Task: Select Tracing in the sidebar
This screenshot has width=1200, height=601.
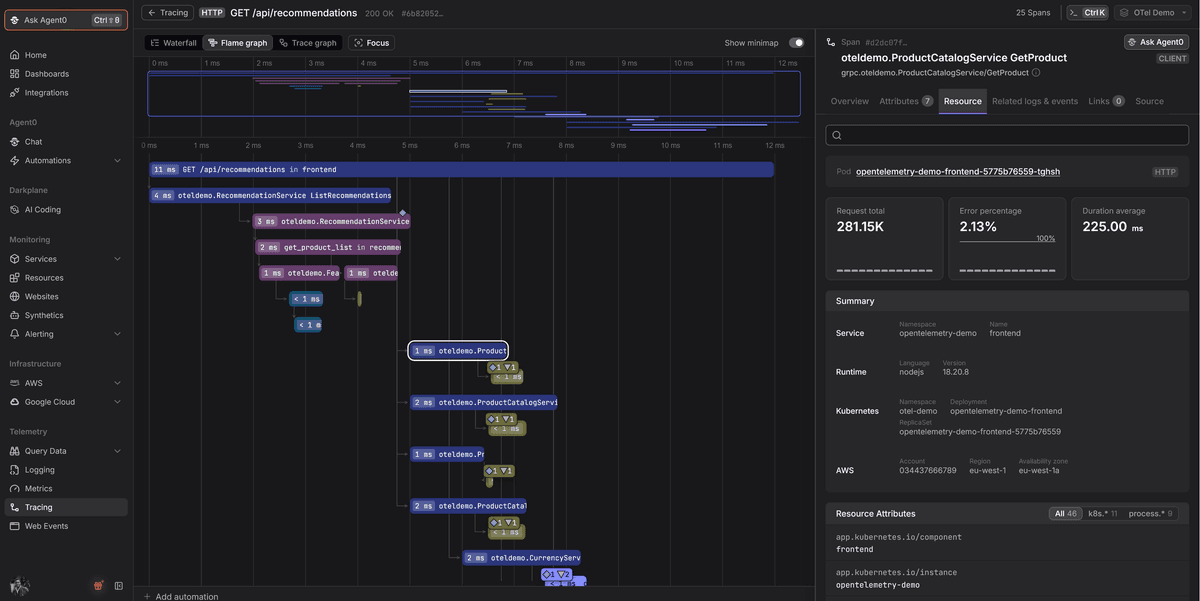Action: 66,507
